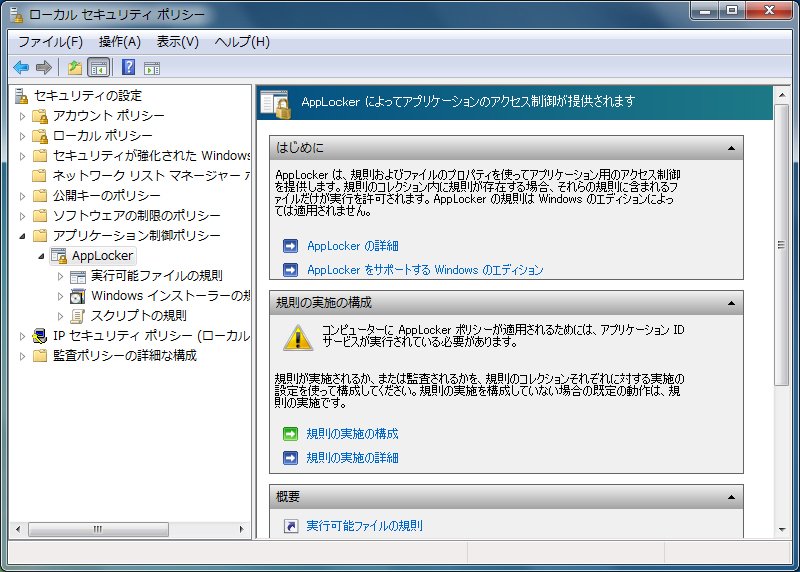
Task: Click the tree pane horizontal scrollbar thumb
Action: click(98, 529)
